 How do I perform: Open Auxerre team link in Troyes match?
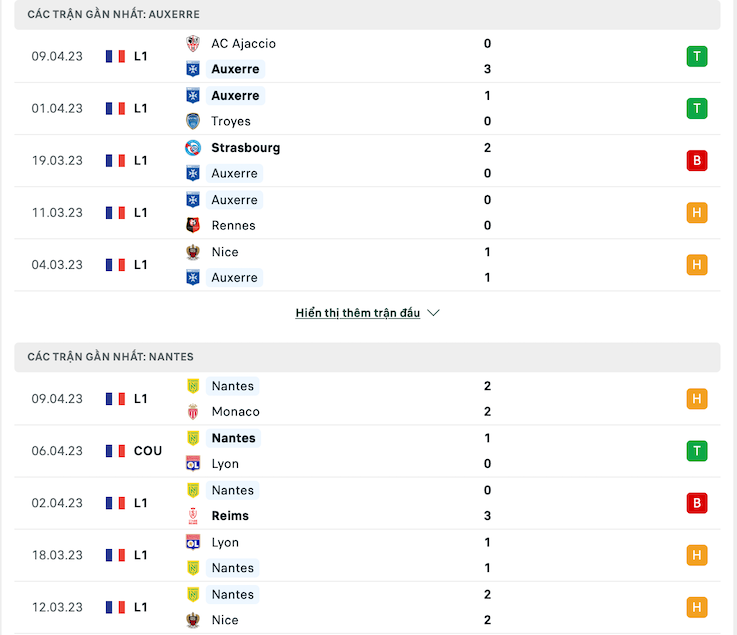[235, 96]
